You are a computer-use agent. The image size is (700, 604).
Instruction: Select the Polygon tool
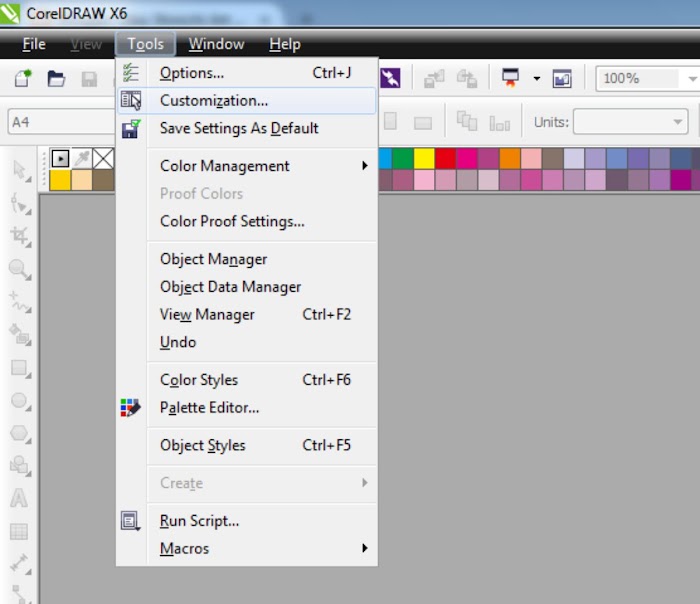click(x=20, y=433)
